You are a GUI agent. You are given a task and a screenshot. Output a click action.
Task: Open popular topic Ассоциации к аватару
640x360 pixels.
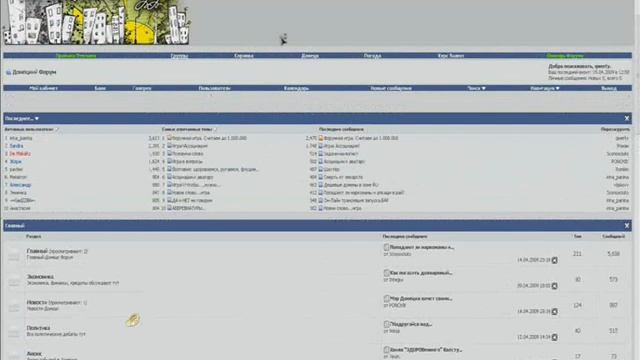pos(193,177)
